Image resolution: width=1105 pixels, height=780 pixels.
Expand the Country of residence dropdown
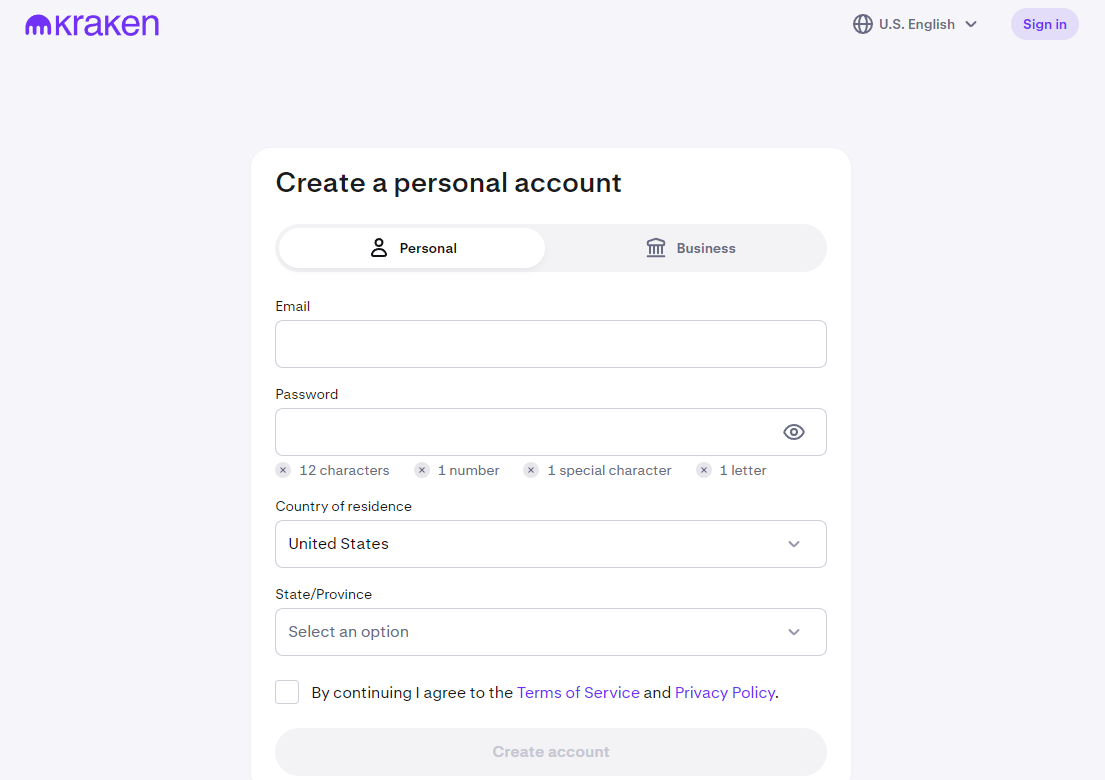[x=551, y=544]
